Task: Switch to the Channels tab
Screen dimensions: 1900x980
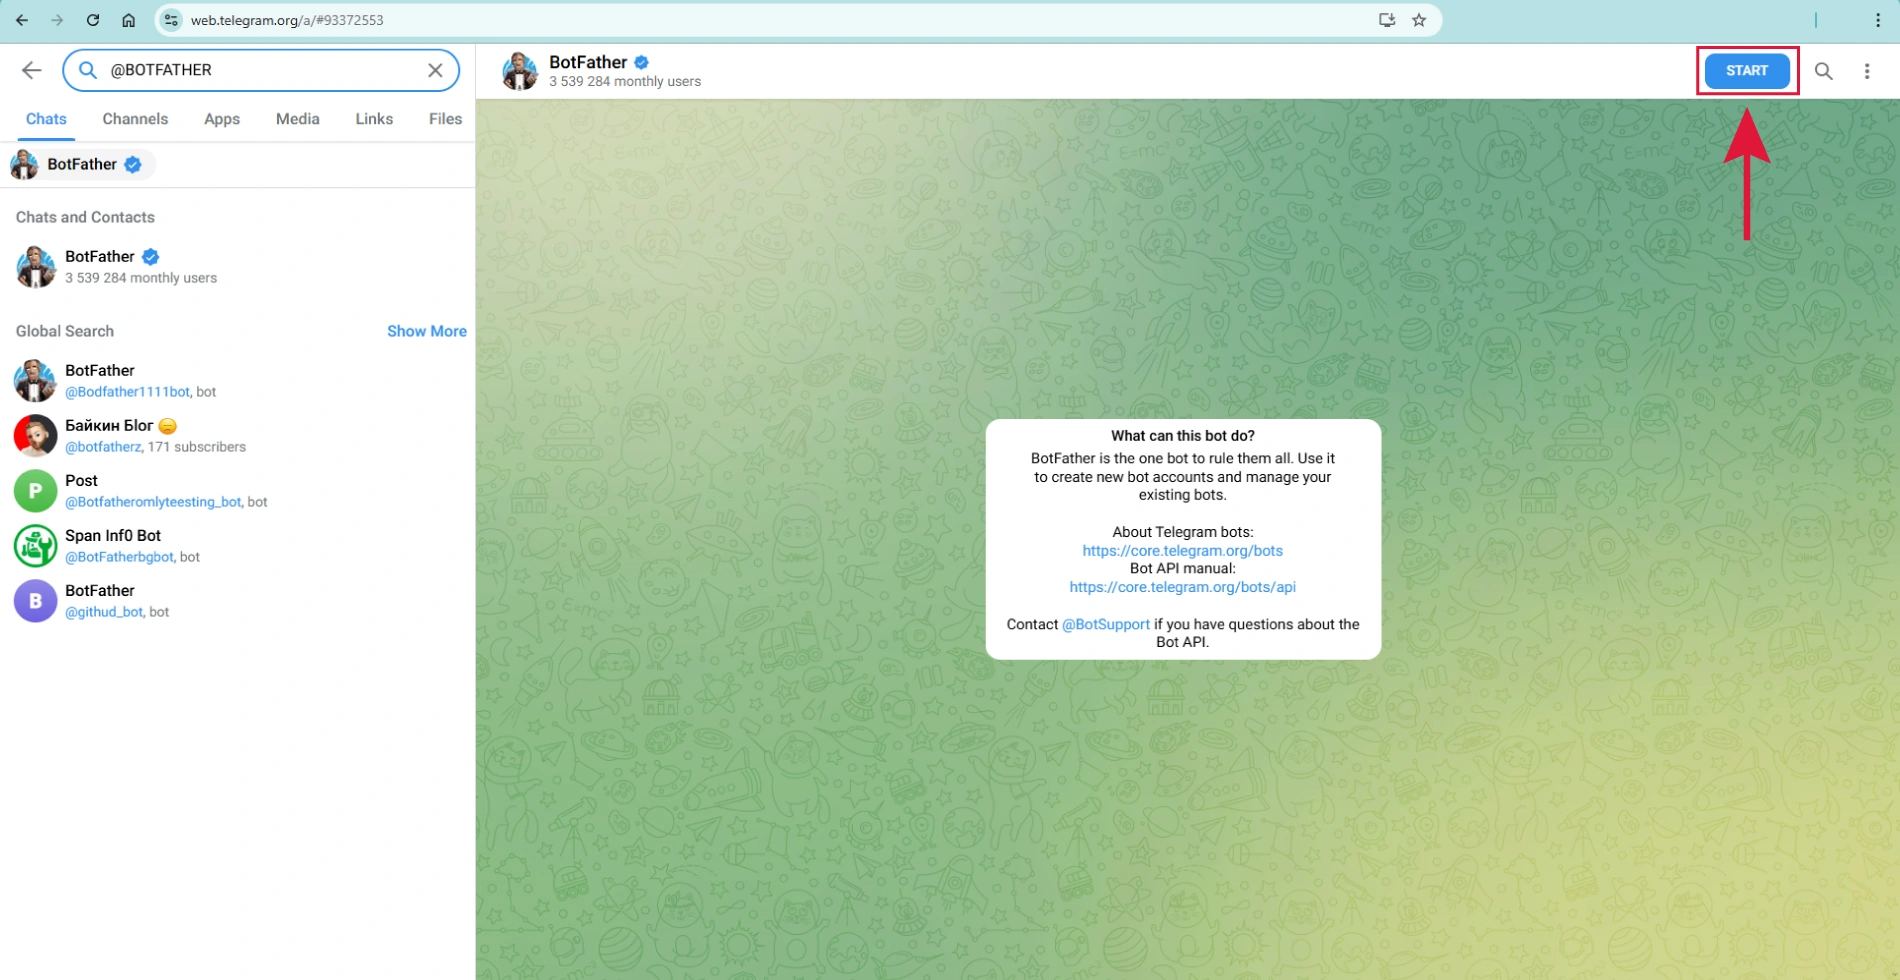Action: (x=135, y=119)
